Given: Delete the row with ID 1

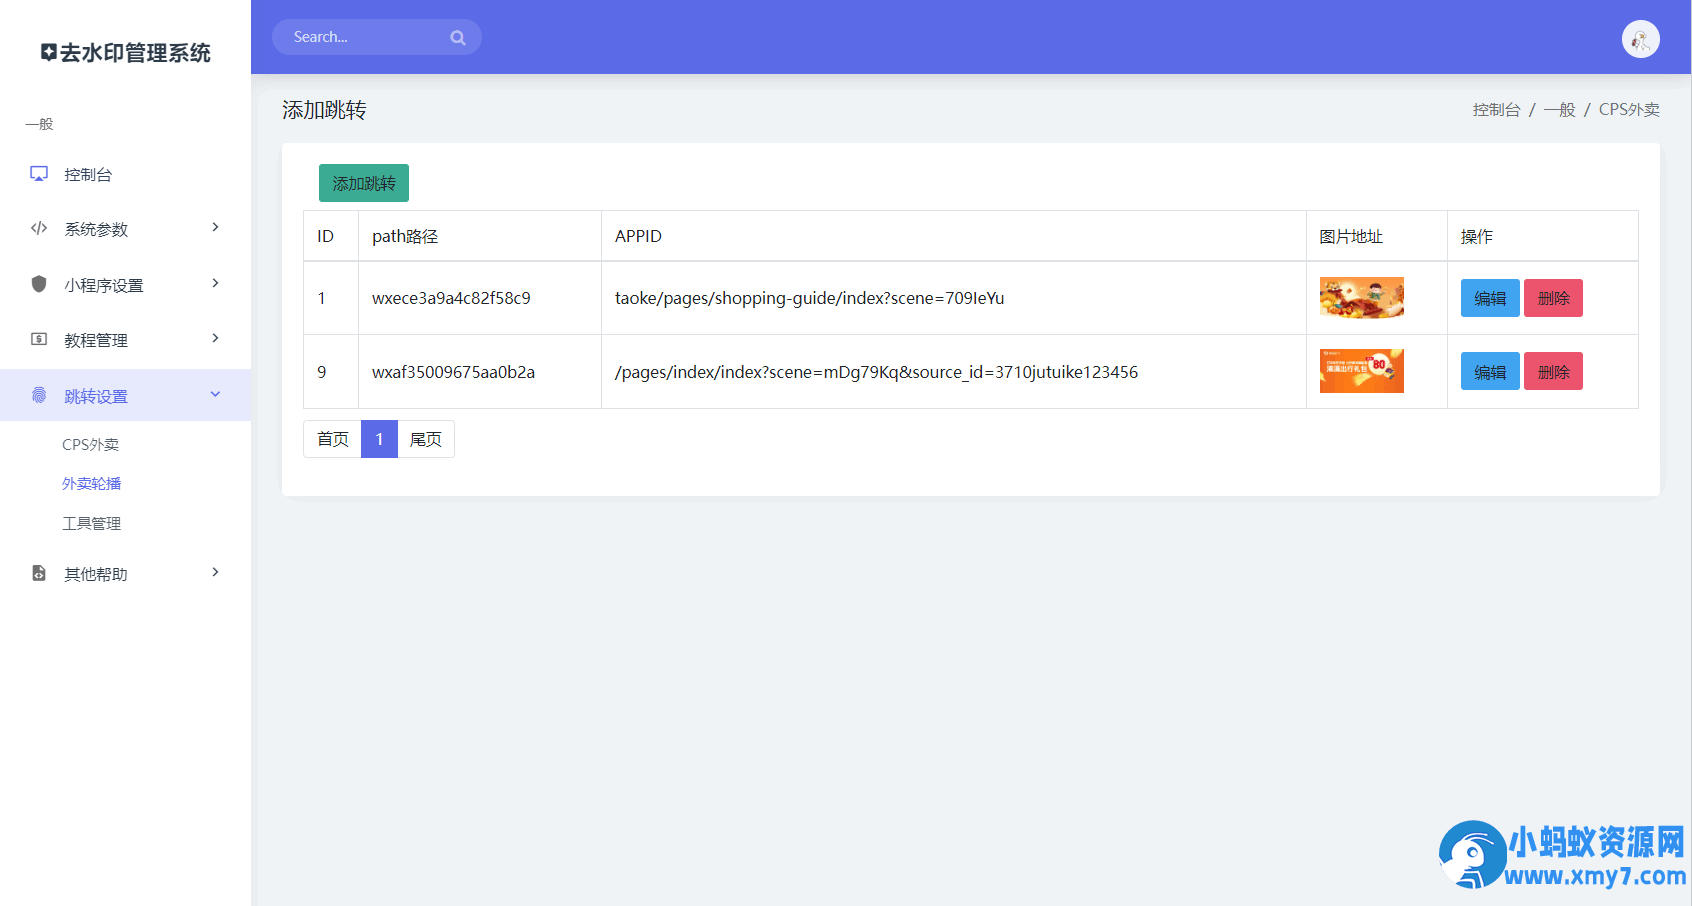Looking at the screenshot, I should tap(1553, 298).
